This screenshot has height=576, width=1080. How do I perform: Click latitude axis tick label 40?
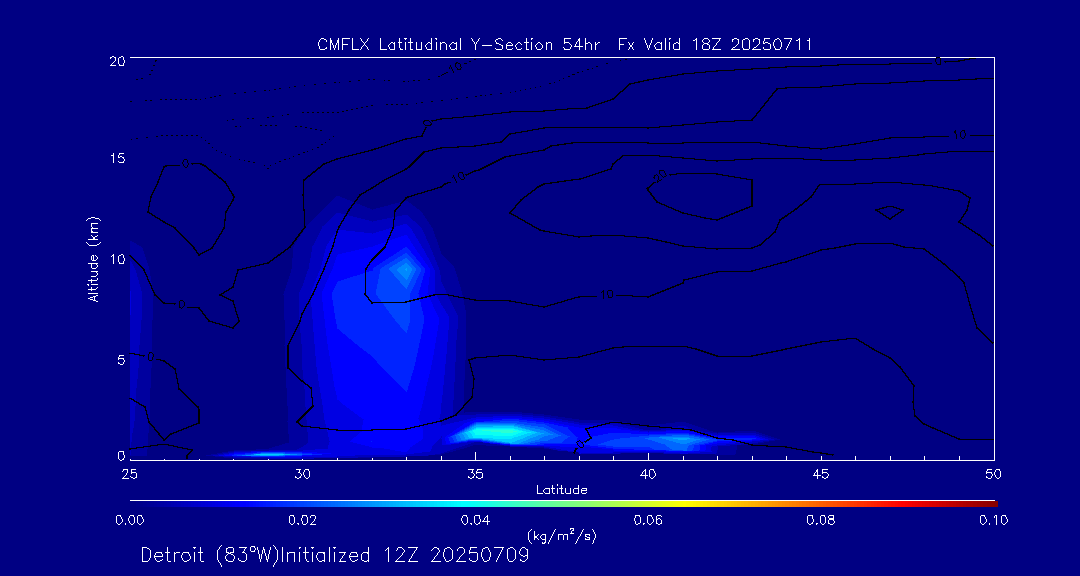pyautogui.click(x=648, y=473)
